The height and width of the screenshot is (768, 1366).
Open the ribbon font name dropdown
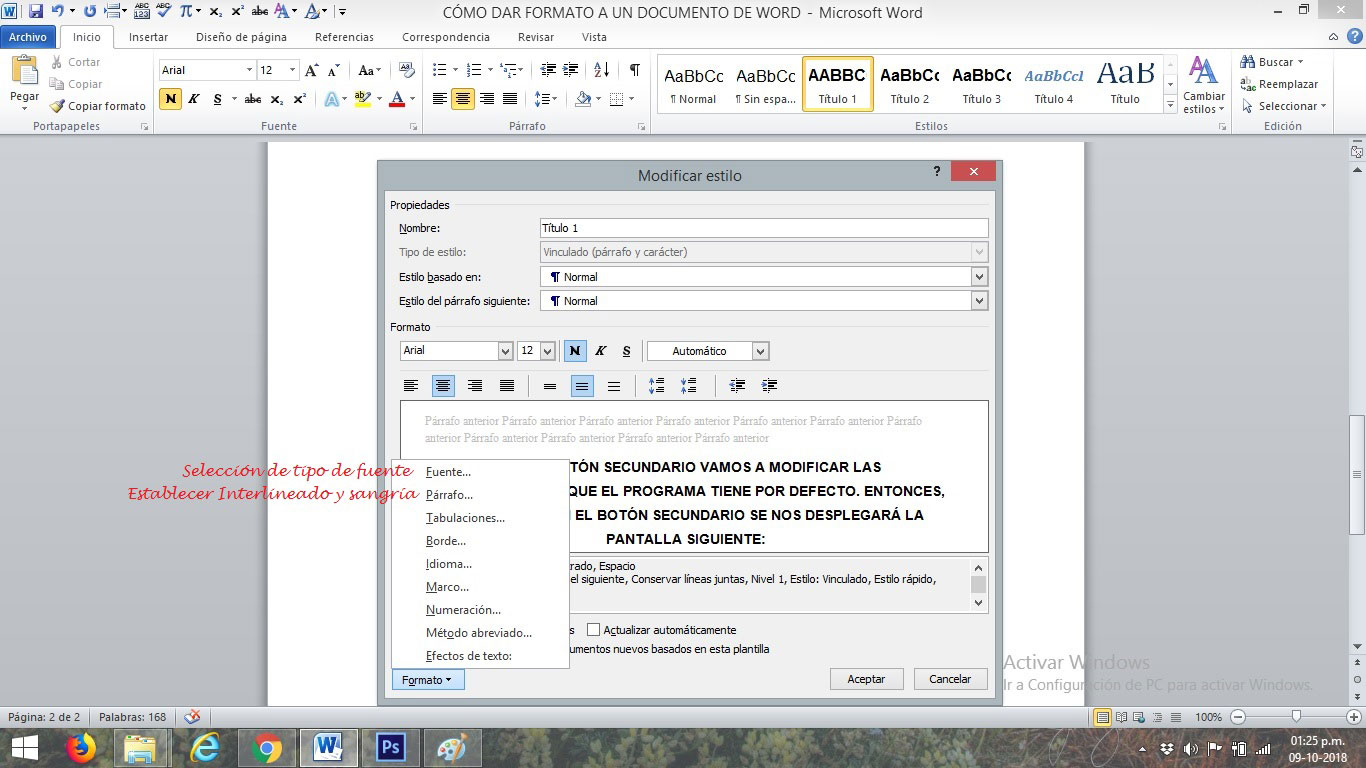click(x=250, y=70)
